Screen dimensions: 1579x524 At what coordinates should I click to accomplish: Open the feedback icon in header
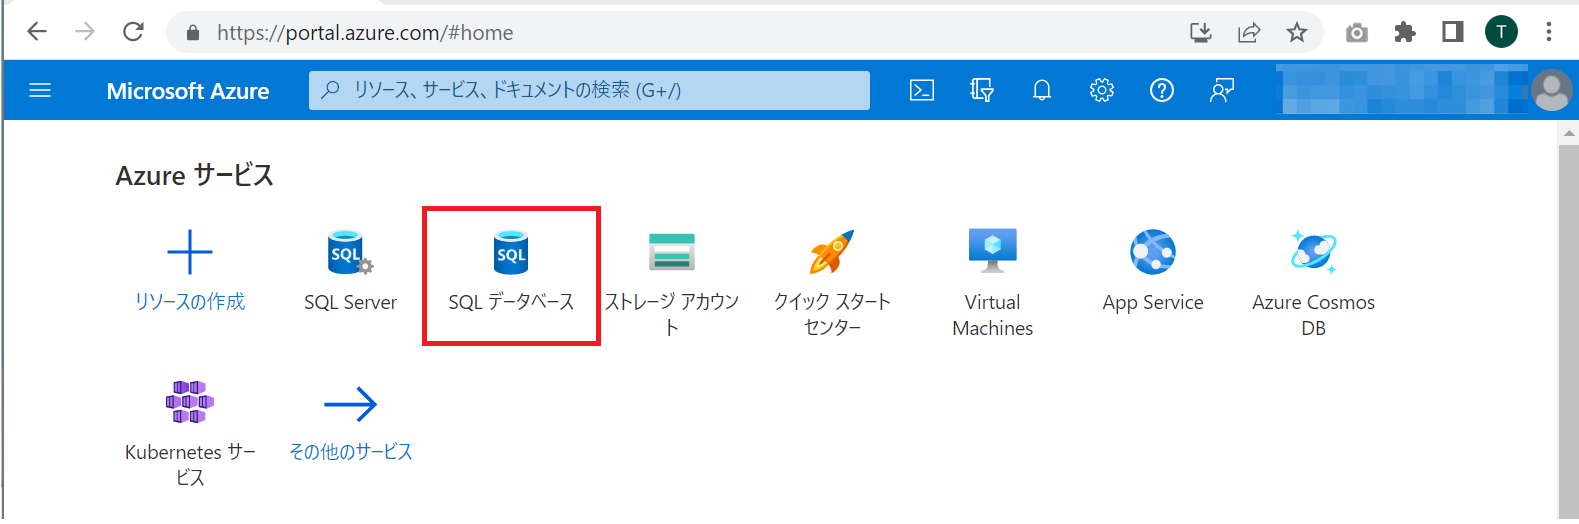click(1222, 91)
